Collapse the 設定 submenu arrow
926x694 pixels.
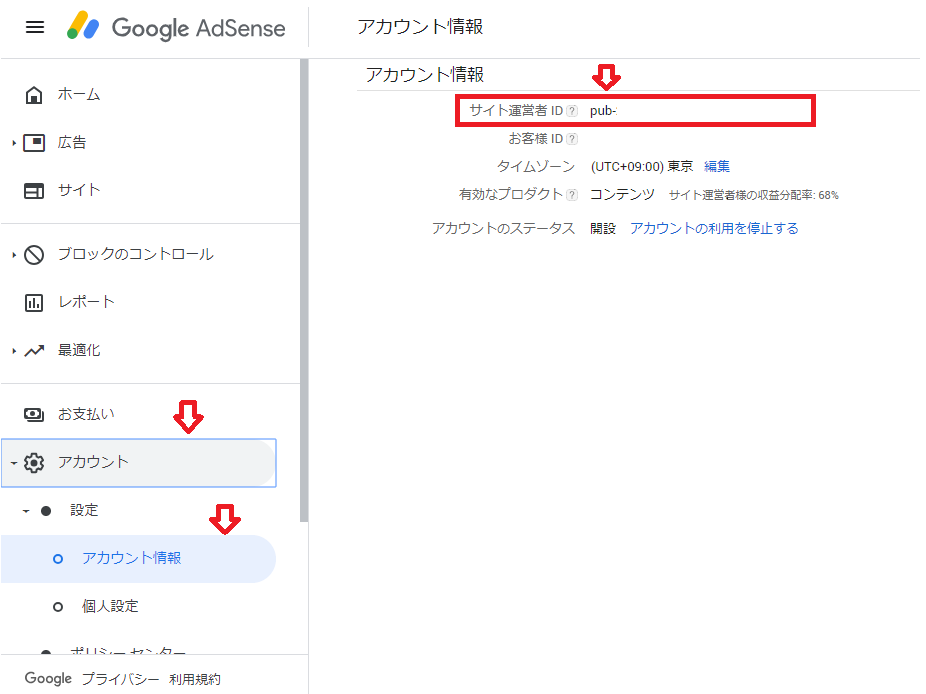click(x=27, y=511)
